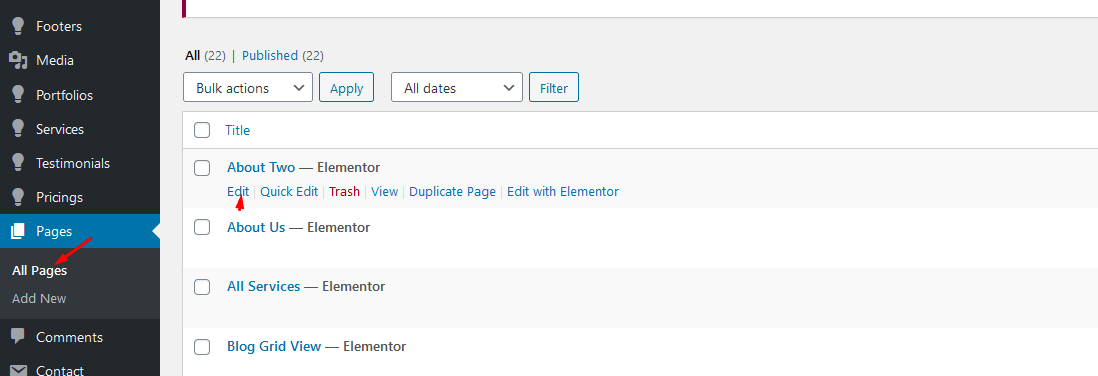Click the Portfolios lightbulb icon
This screenshot has height=376, width=1098.
[x=18, y=95]
